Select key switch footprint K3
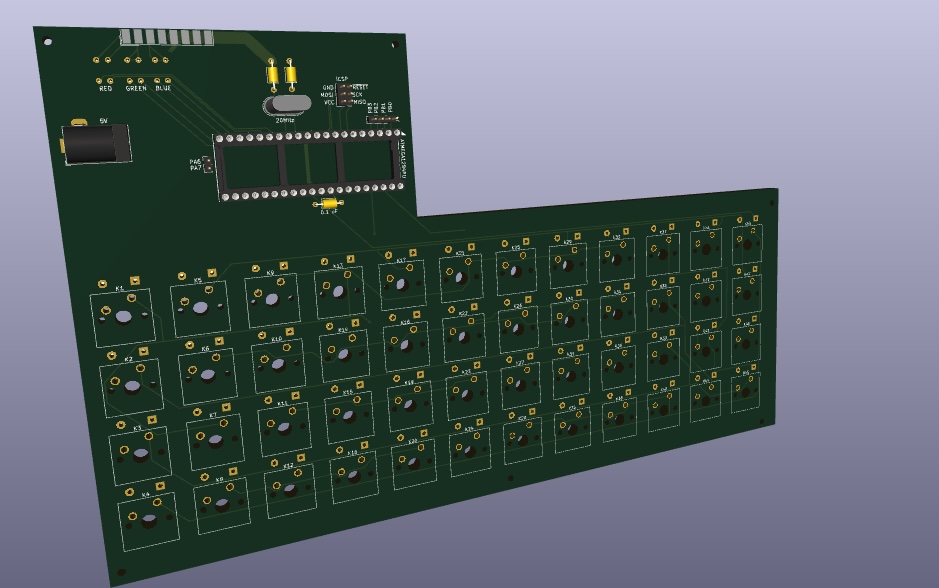 coord(140,454)
